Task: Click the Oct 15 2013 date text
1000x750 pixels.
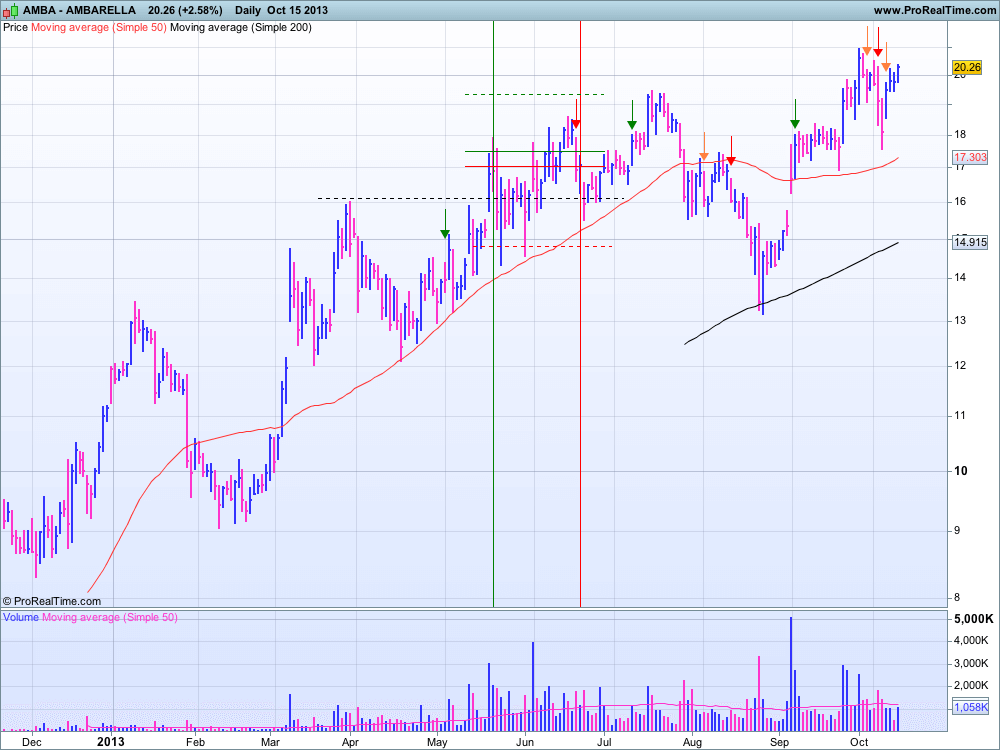Action: coord(297,10)
